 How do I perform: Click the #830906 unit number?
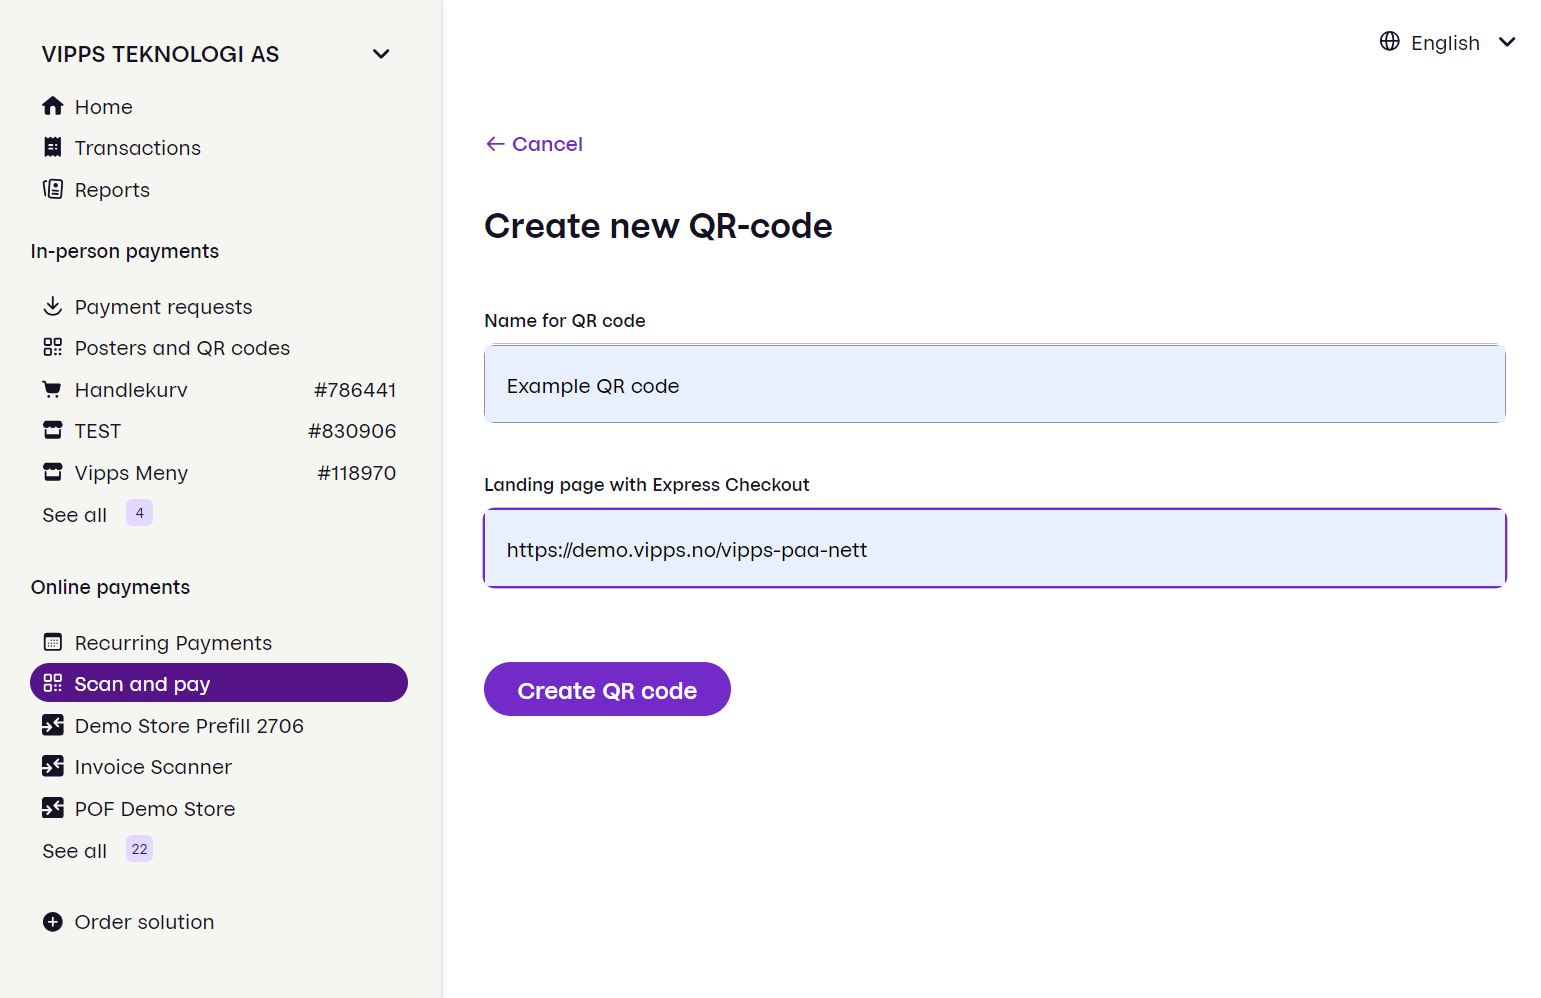click(x=352, y=431)
